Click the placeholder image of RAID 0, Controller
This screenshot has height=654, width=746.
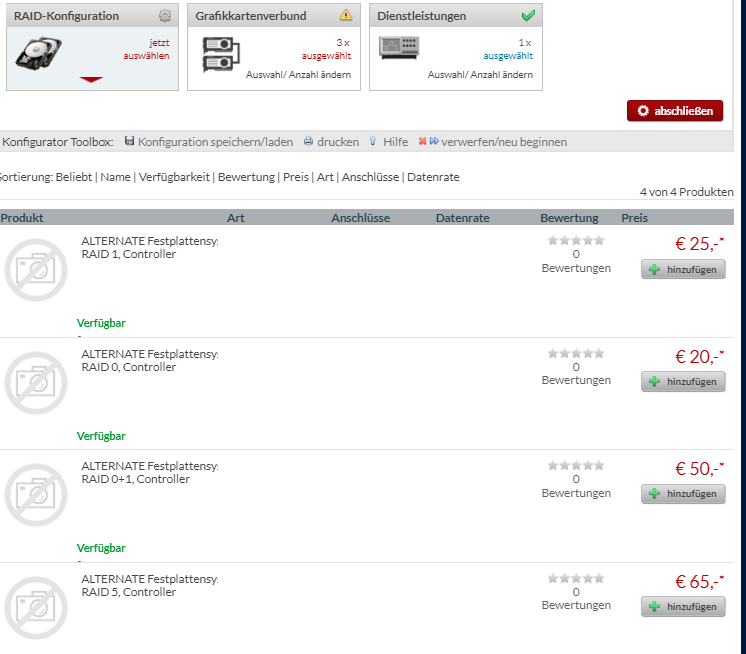coord(36,383)
